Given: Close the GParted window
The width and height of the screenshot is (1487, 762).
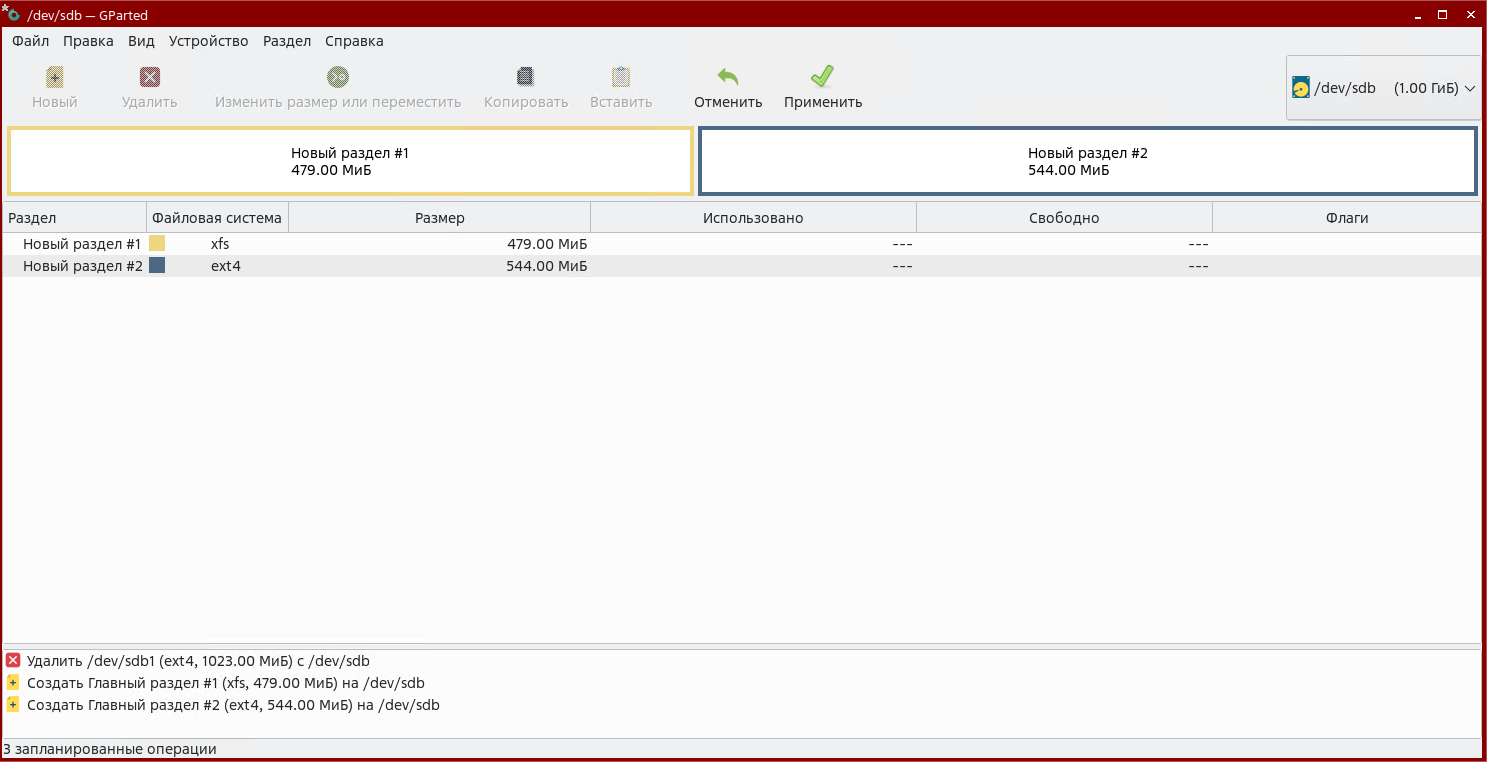Looking at the screenshot, I should (1469, 15).
